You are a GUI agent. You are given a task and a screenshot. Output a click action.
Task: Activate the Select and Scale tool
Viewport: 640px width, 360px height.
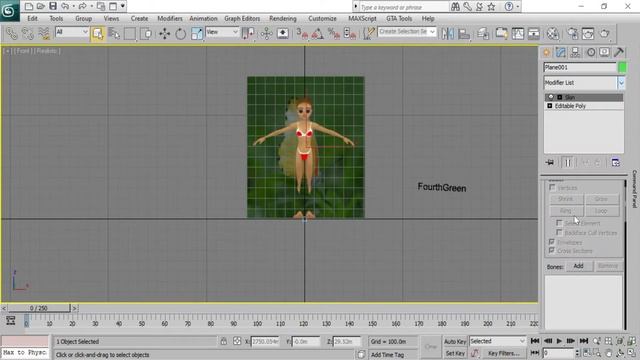pos(197,33)
